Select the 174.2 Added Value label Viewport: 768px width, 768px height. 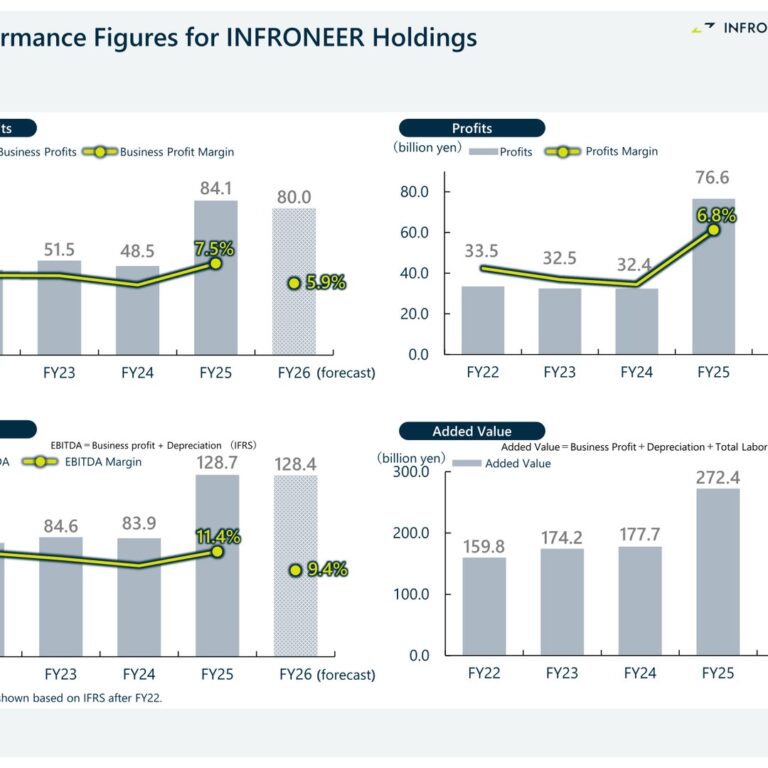click(x=562, y=538)
